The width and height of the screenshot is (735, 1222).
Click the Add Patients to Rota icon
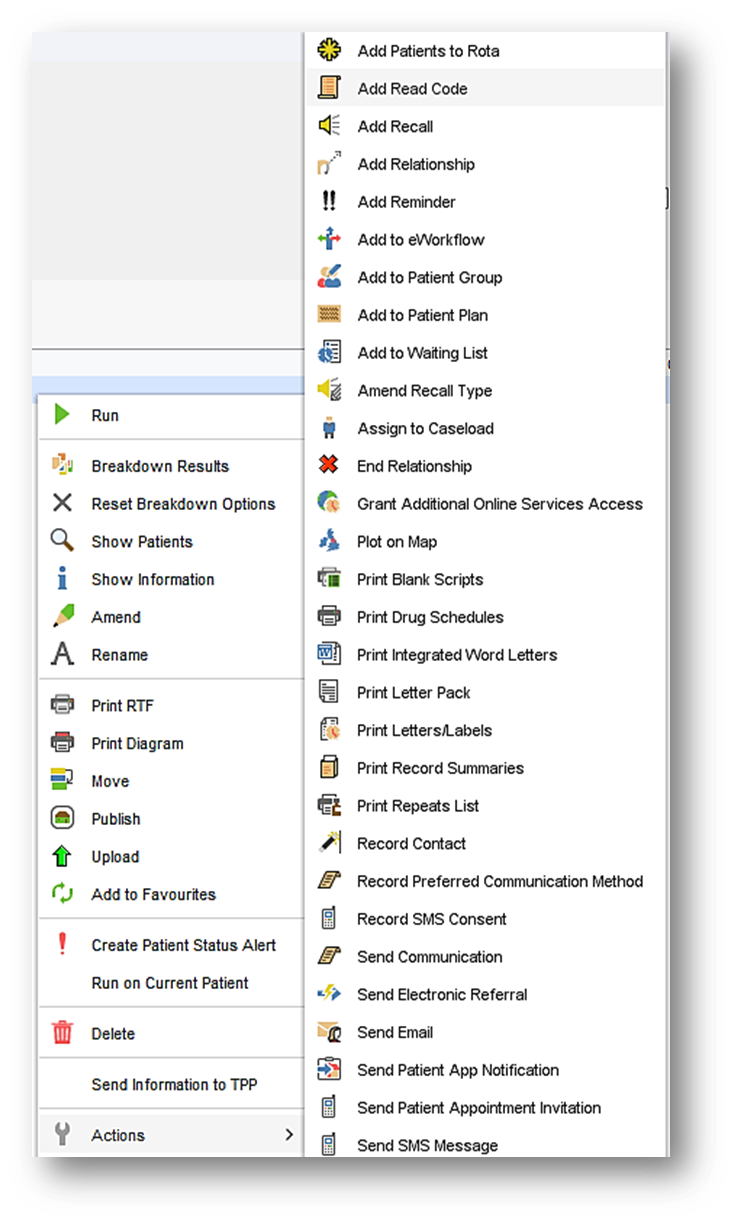(329, 50)
